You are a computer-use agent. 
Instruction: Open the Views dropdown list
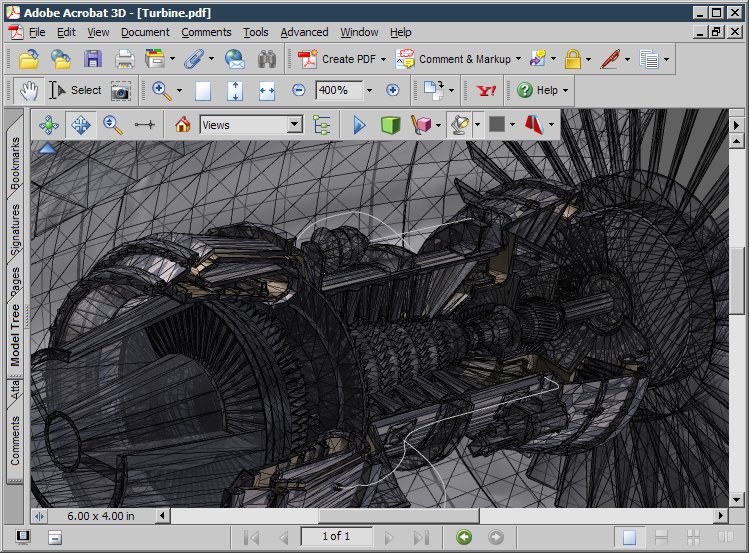click(x=251, y=125)
